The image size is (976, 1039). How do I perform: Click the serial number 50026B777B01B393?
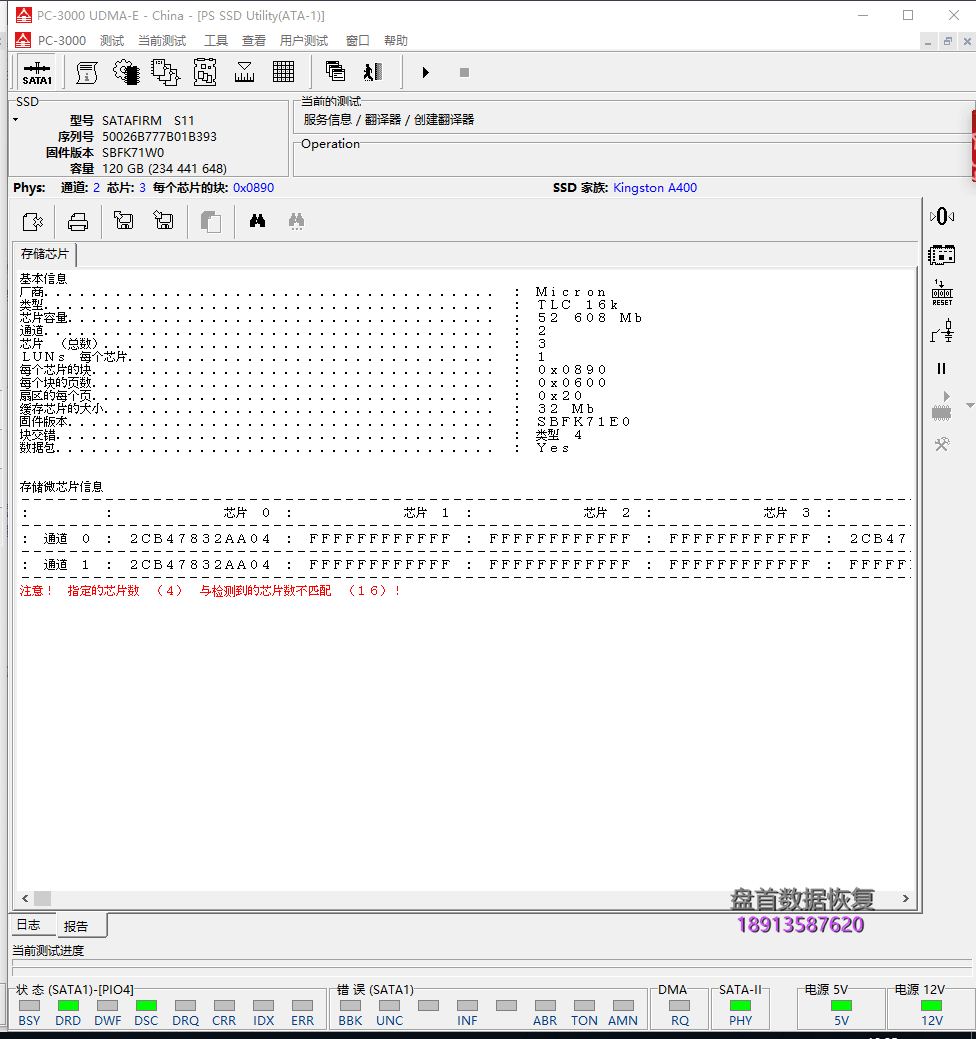[159, 137]
